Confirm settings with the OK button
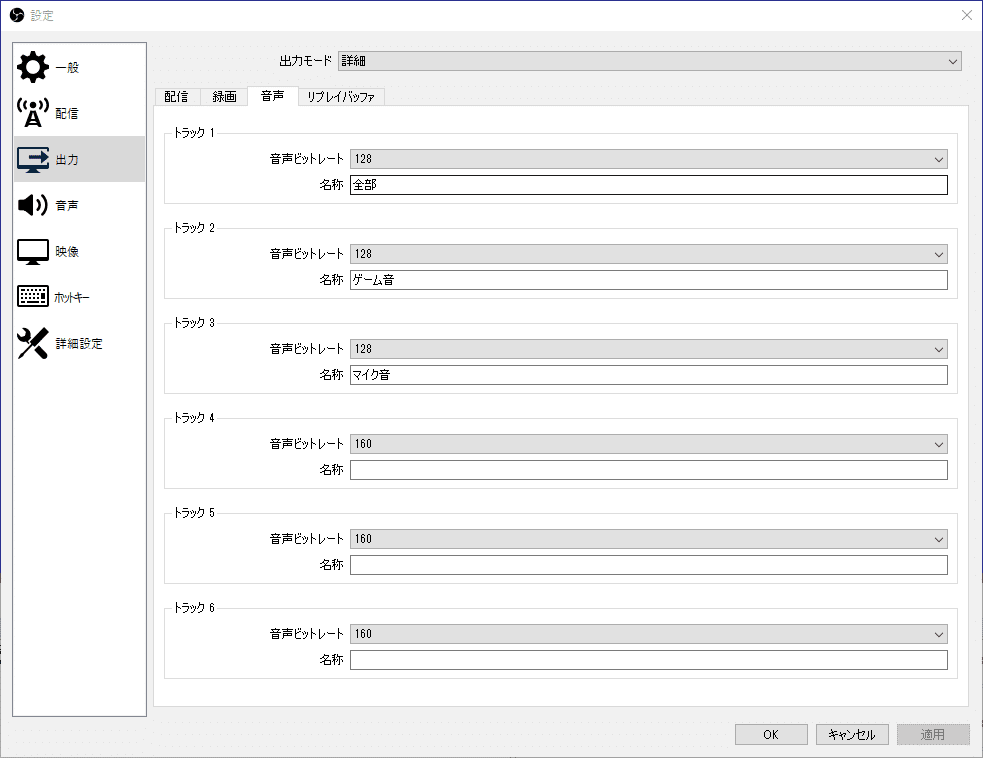Image resolution: width=983 pixels, height=758 pixels. (771, 734)
